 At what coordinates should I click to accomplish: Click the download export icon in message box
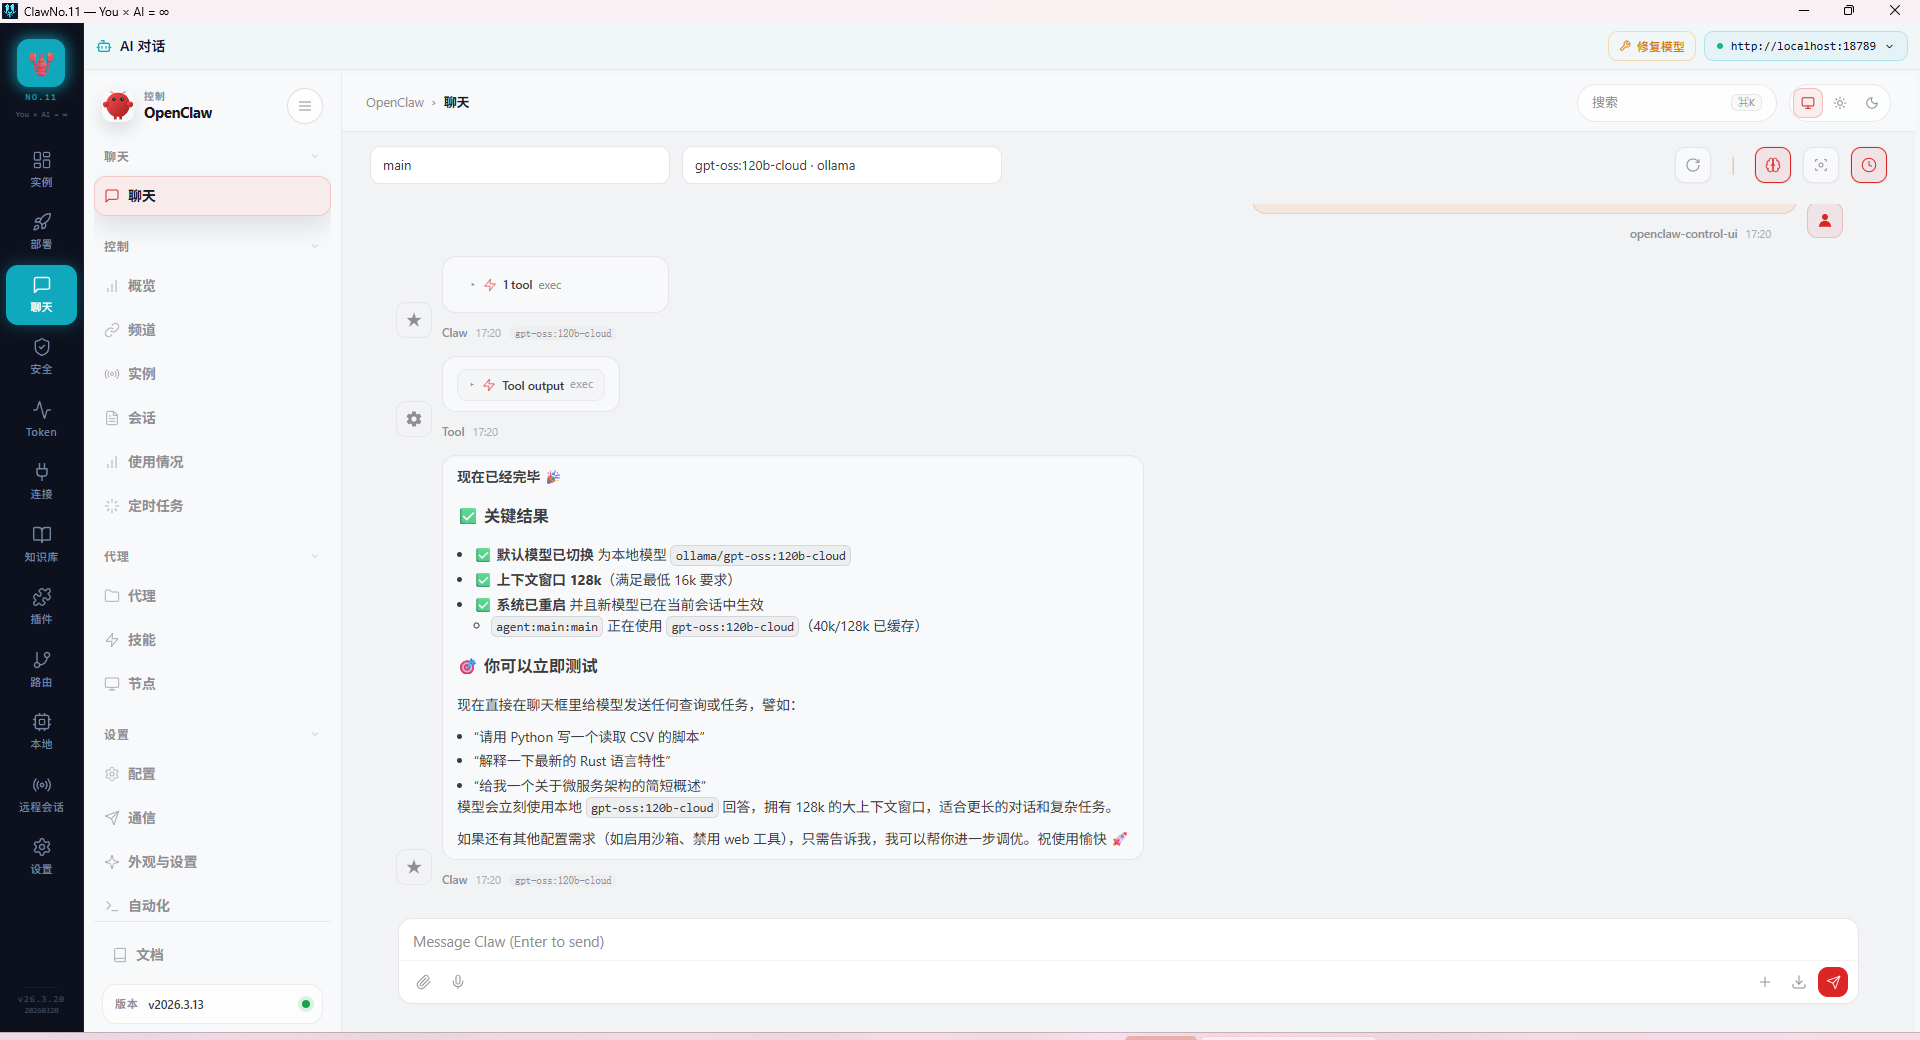(x=1799, y=982)
